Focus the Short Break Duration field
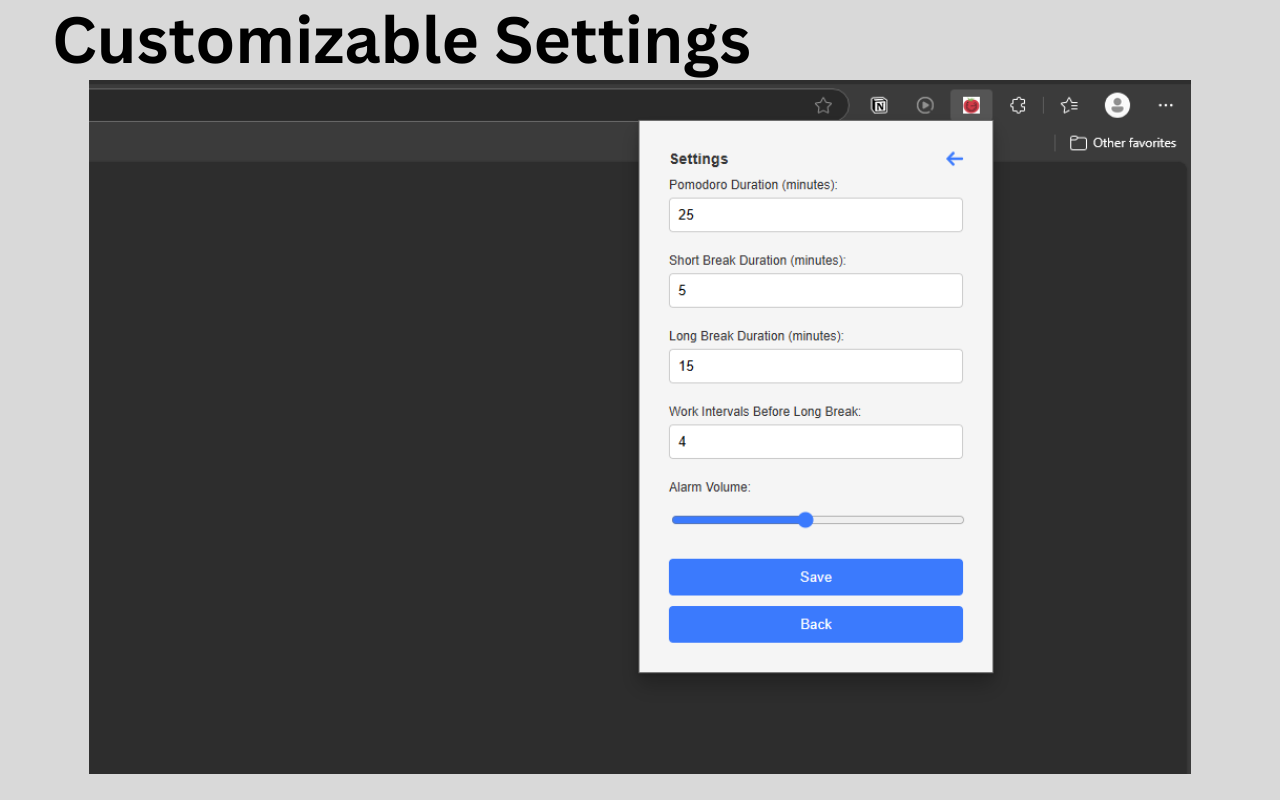Viewport: 1280px width, 800px height. pyautogui.click(x=815, y=290)
